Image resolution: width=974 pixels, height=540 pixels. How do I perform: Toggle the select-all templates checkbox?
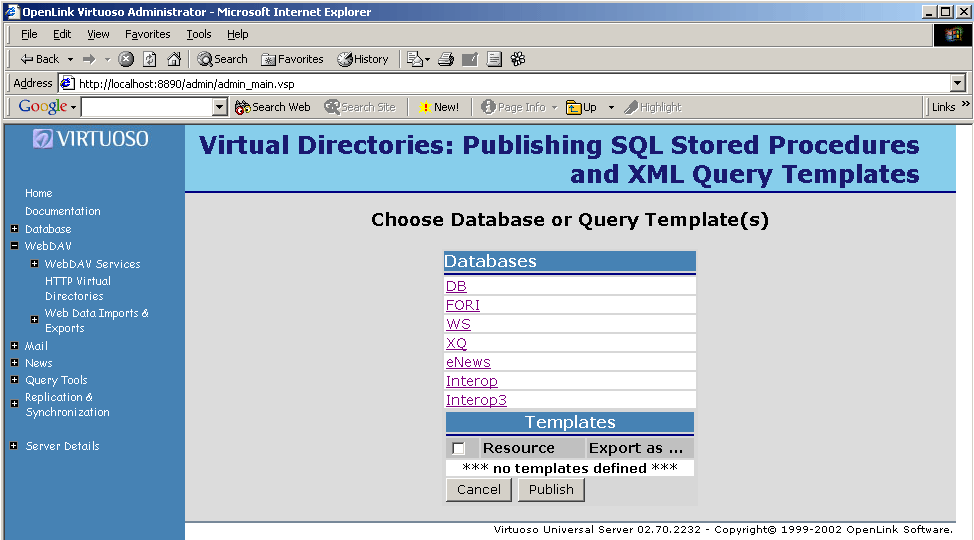point(459,449)
